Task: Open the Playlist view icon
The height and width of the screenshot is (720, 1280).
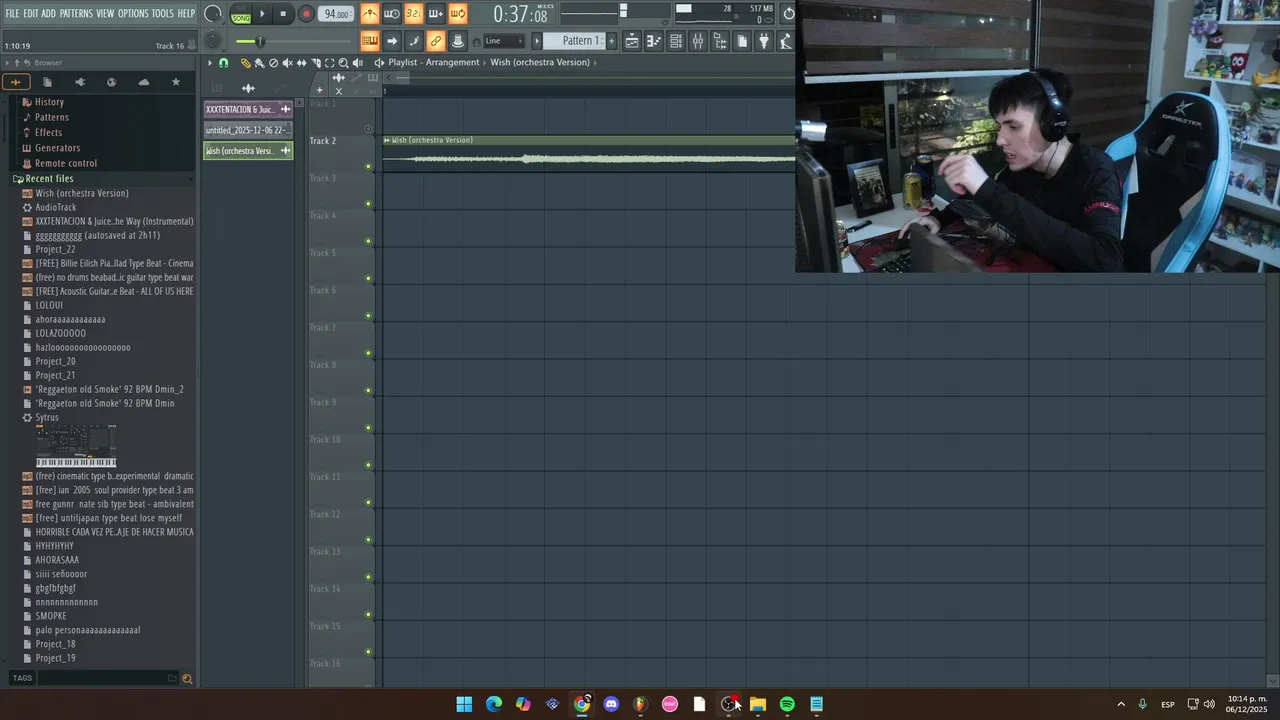Action: [632, 41]
